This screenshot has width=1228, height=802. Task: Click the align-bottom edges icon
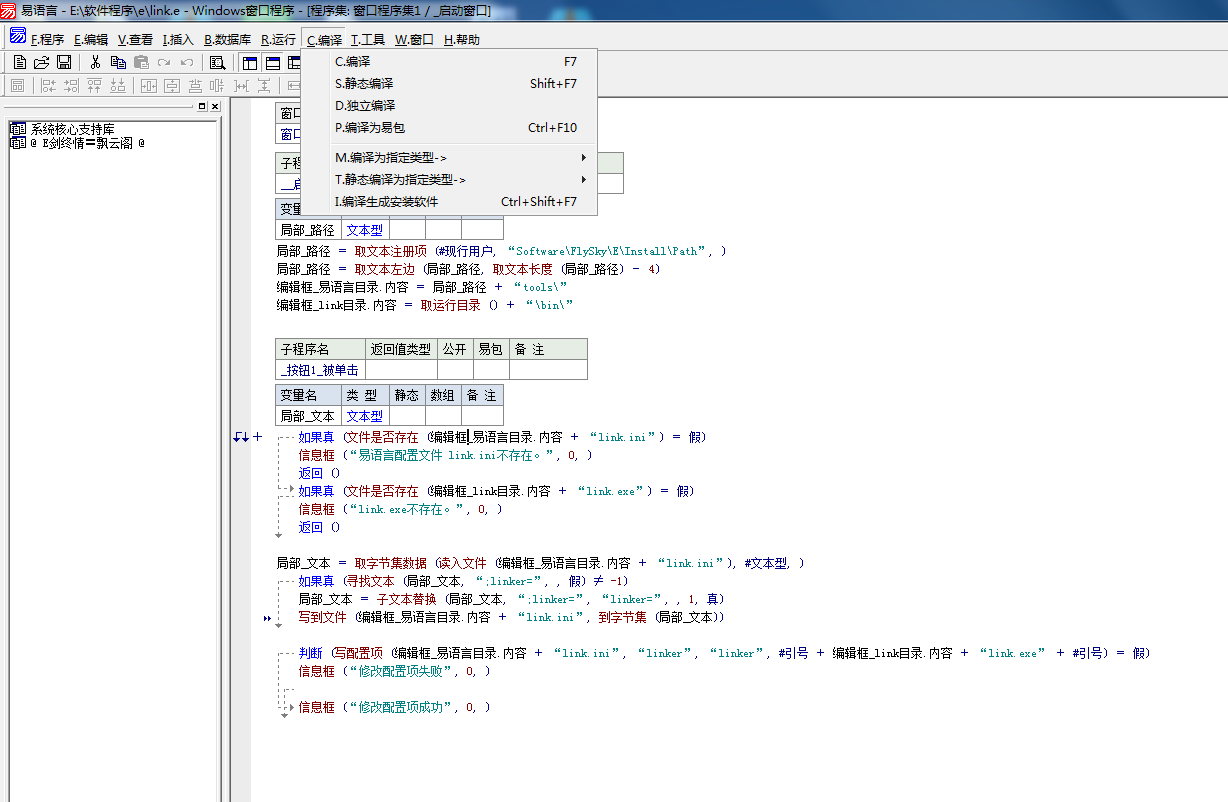tap(118, 85)
